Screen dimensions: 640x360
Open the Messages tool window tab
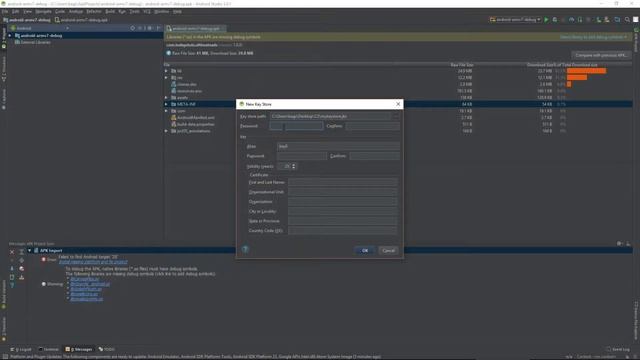click(79, 349)
